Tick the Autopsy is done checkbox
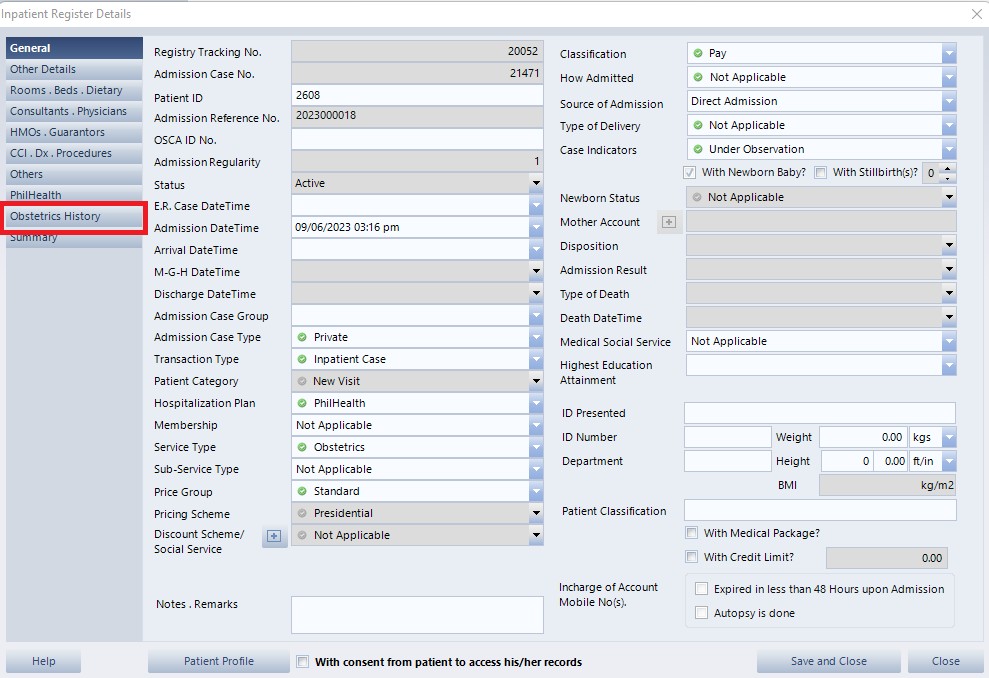Image resolution: width=989 pixels, height=678 pixels. pyautogui.click(x=702, y=613)
